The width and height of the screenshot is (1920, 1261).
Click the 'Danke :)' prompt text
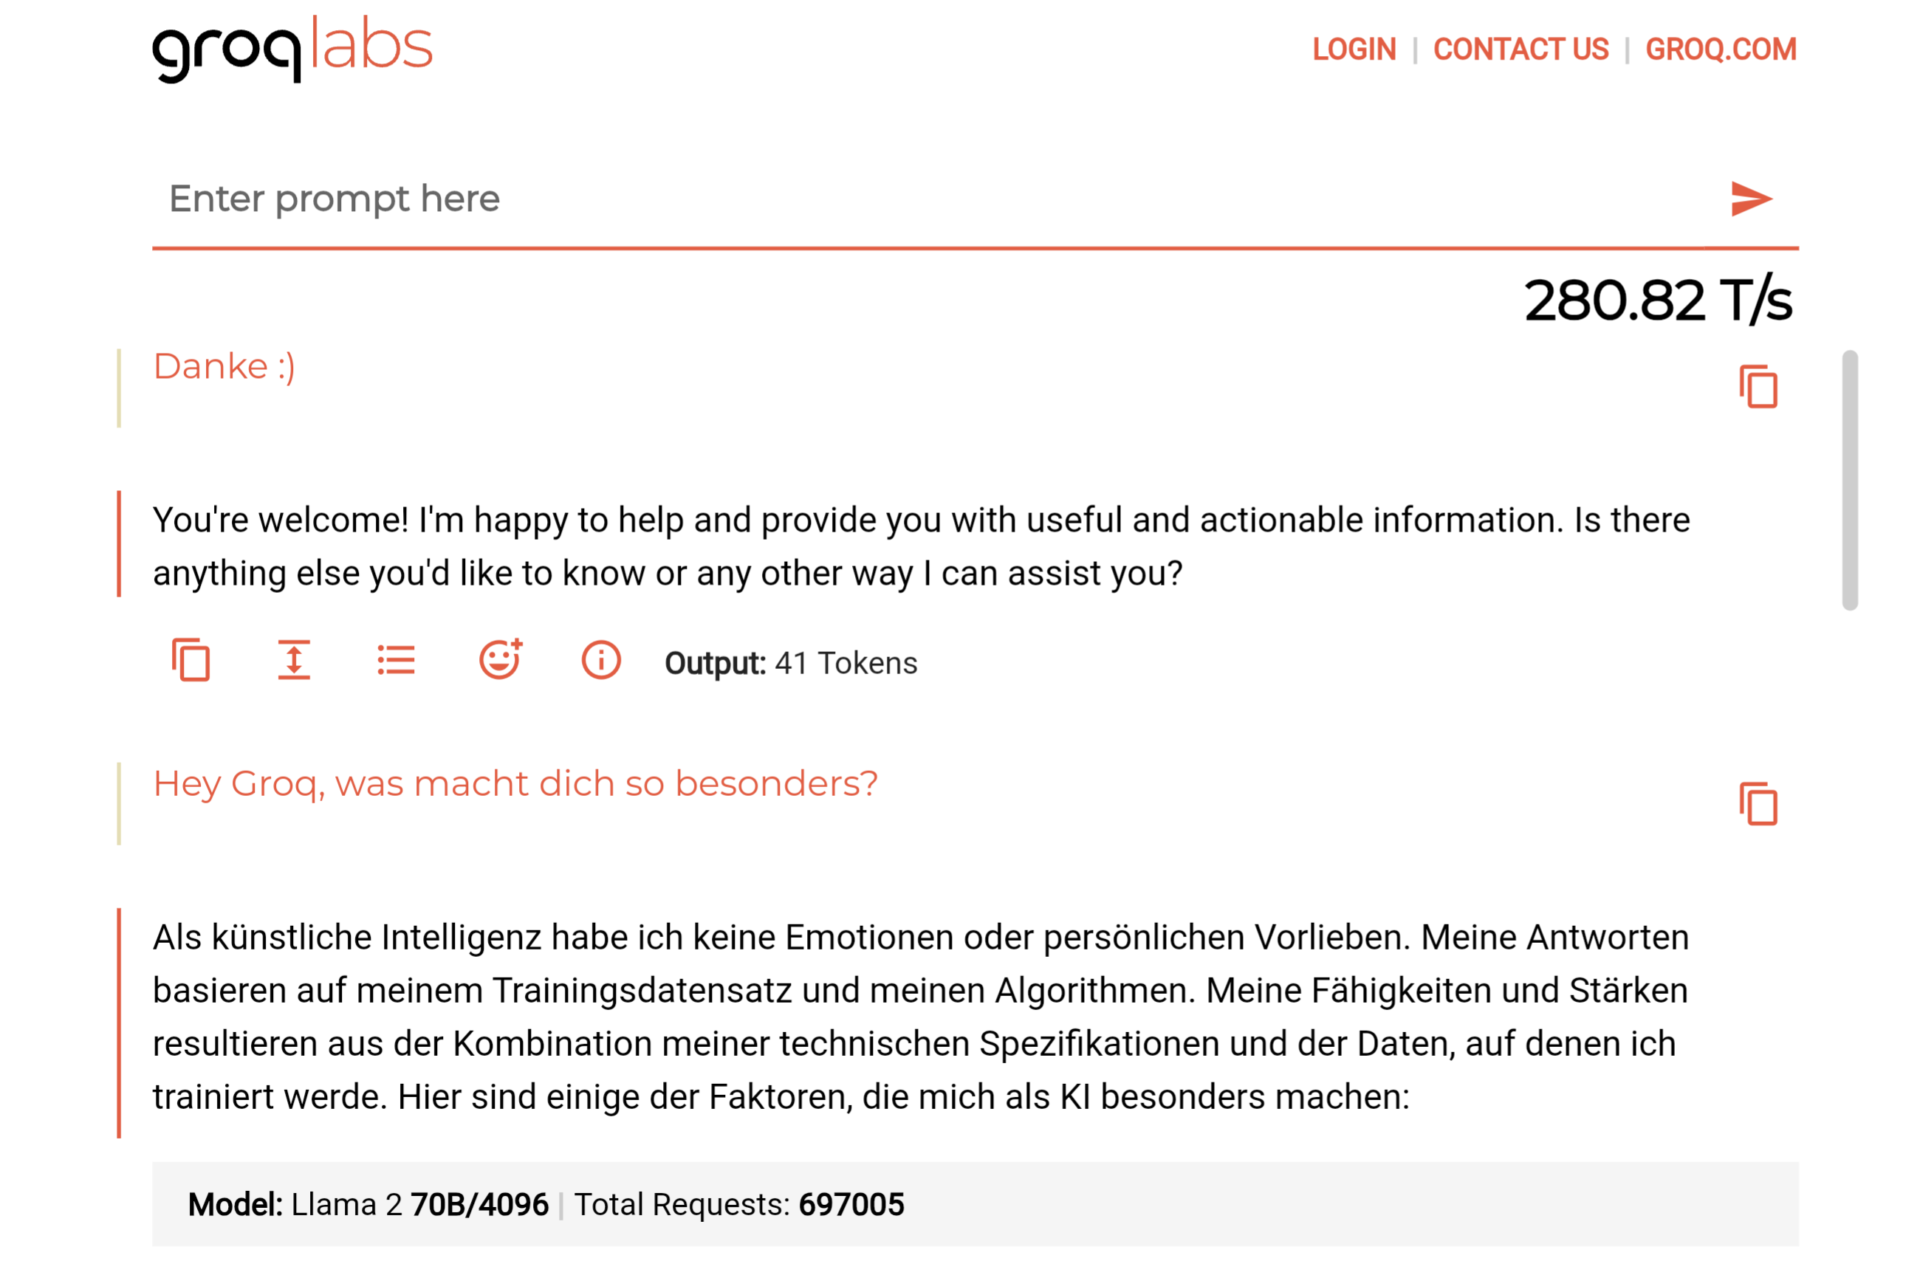224,367
